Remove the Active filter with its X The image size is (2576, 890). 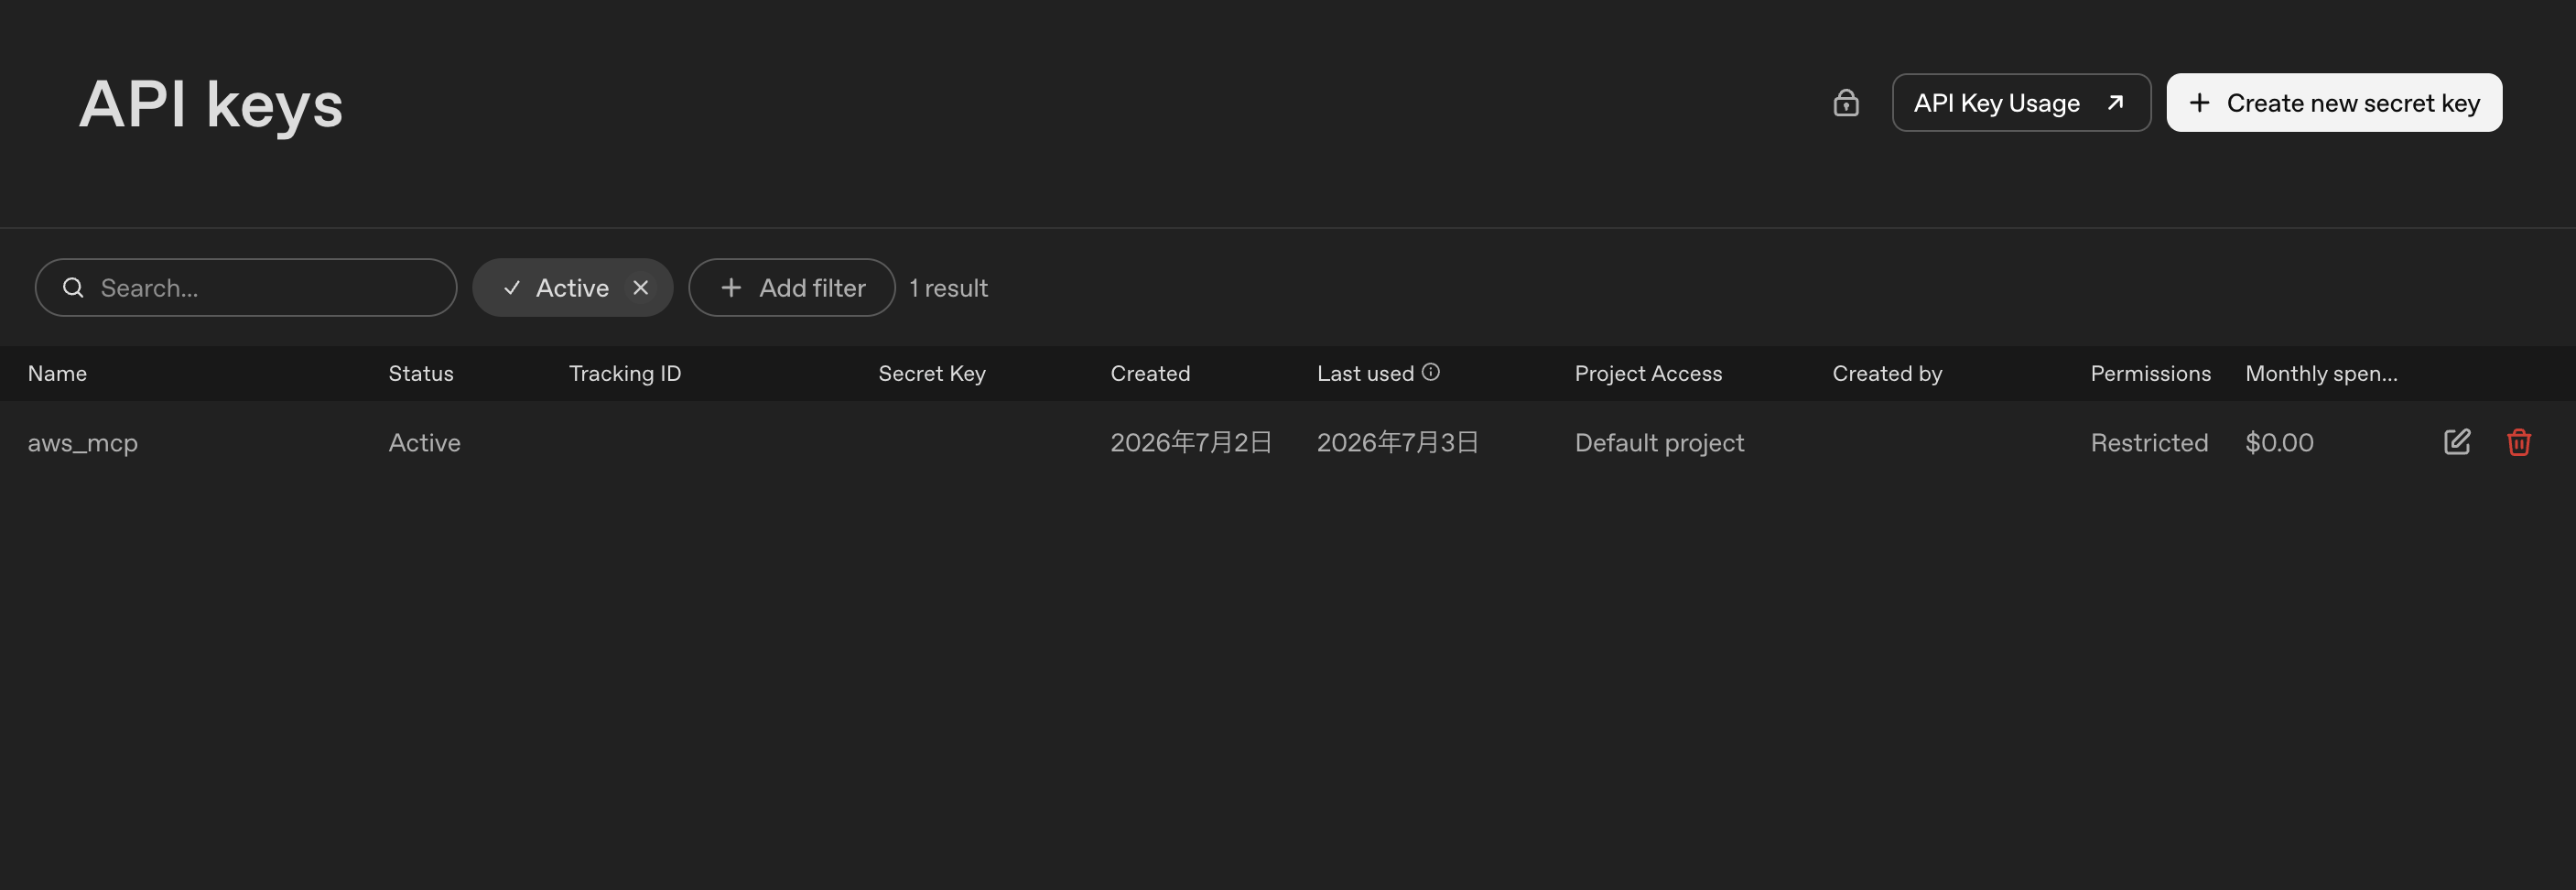click(x=641, y=288)
